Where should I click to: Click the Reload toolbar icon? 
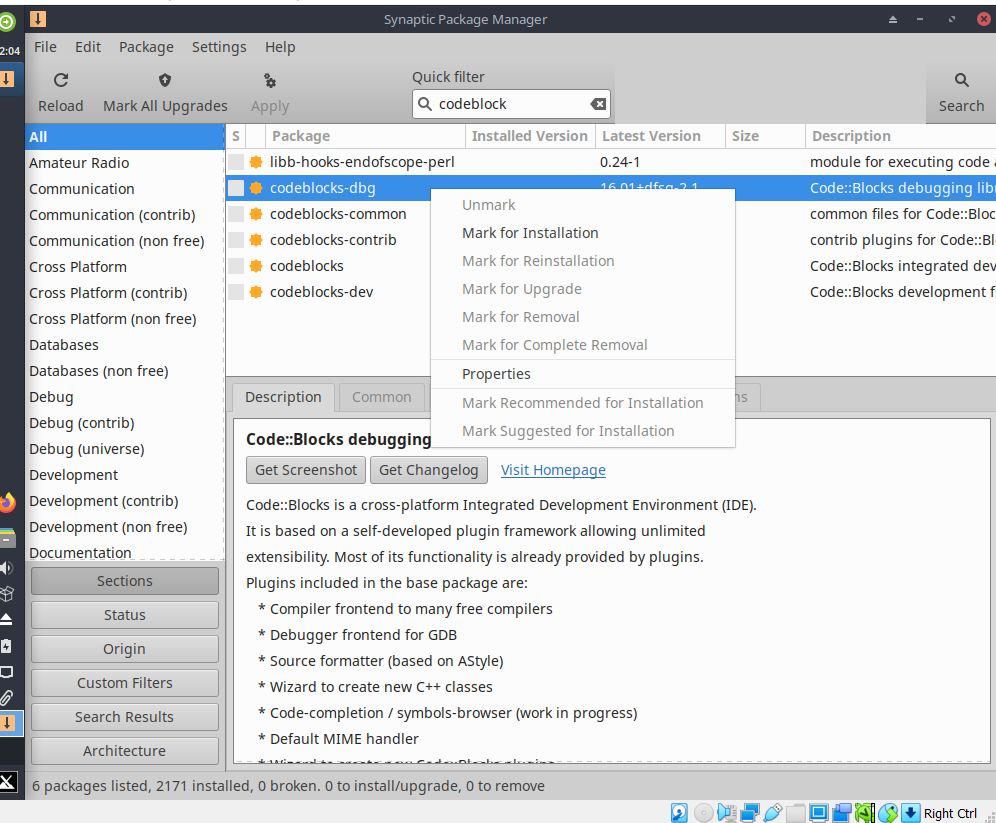coord(60,80)
